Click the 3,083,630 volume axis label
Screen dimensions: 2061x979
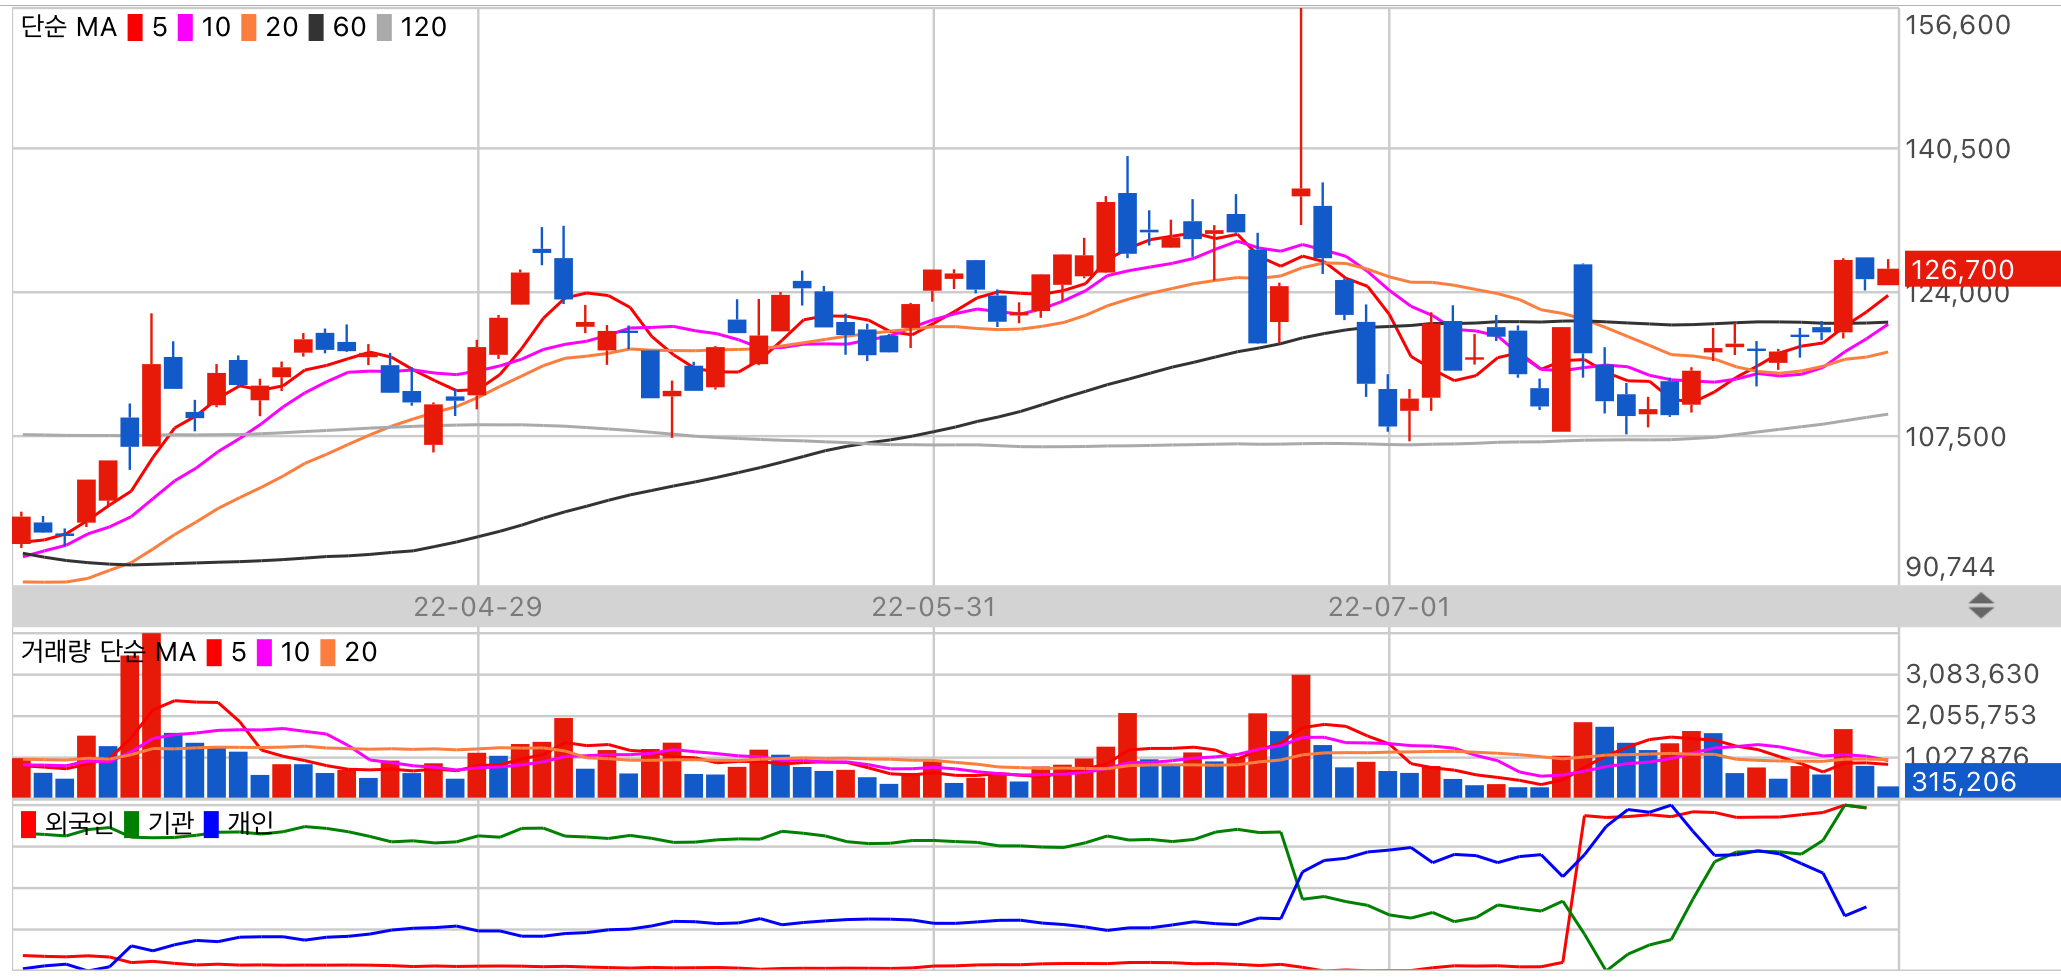[1972, 674]
